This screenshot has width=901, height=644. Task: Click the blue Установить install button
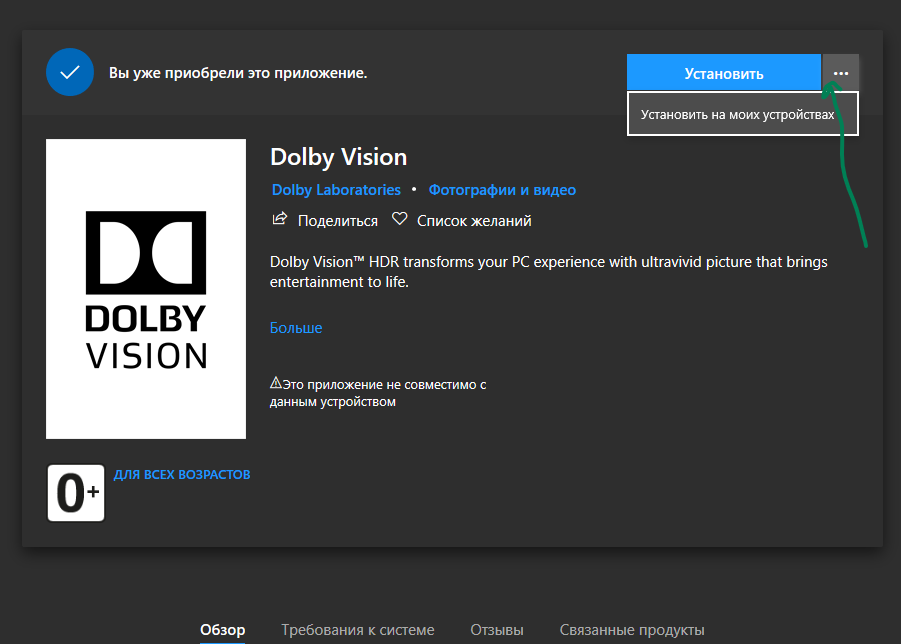click(723, 72)
